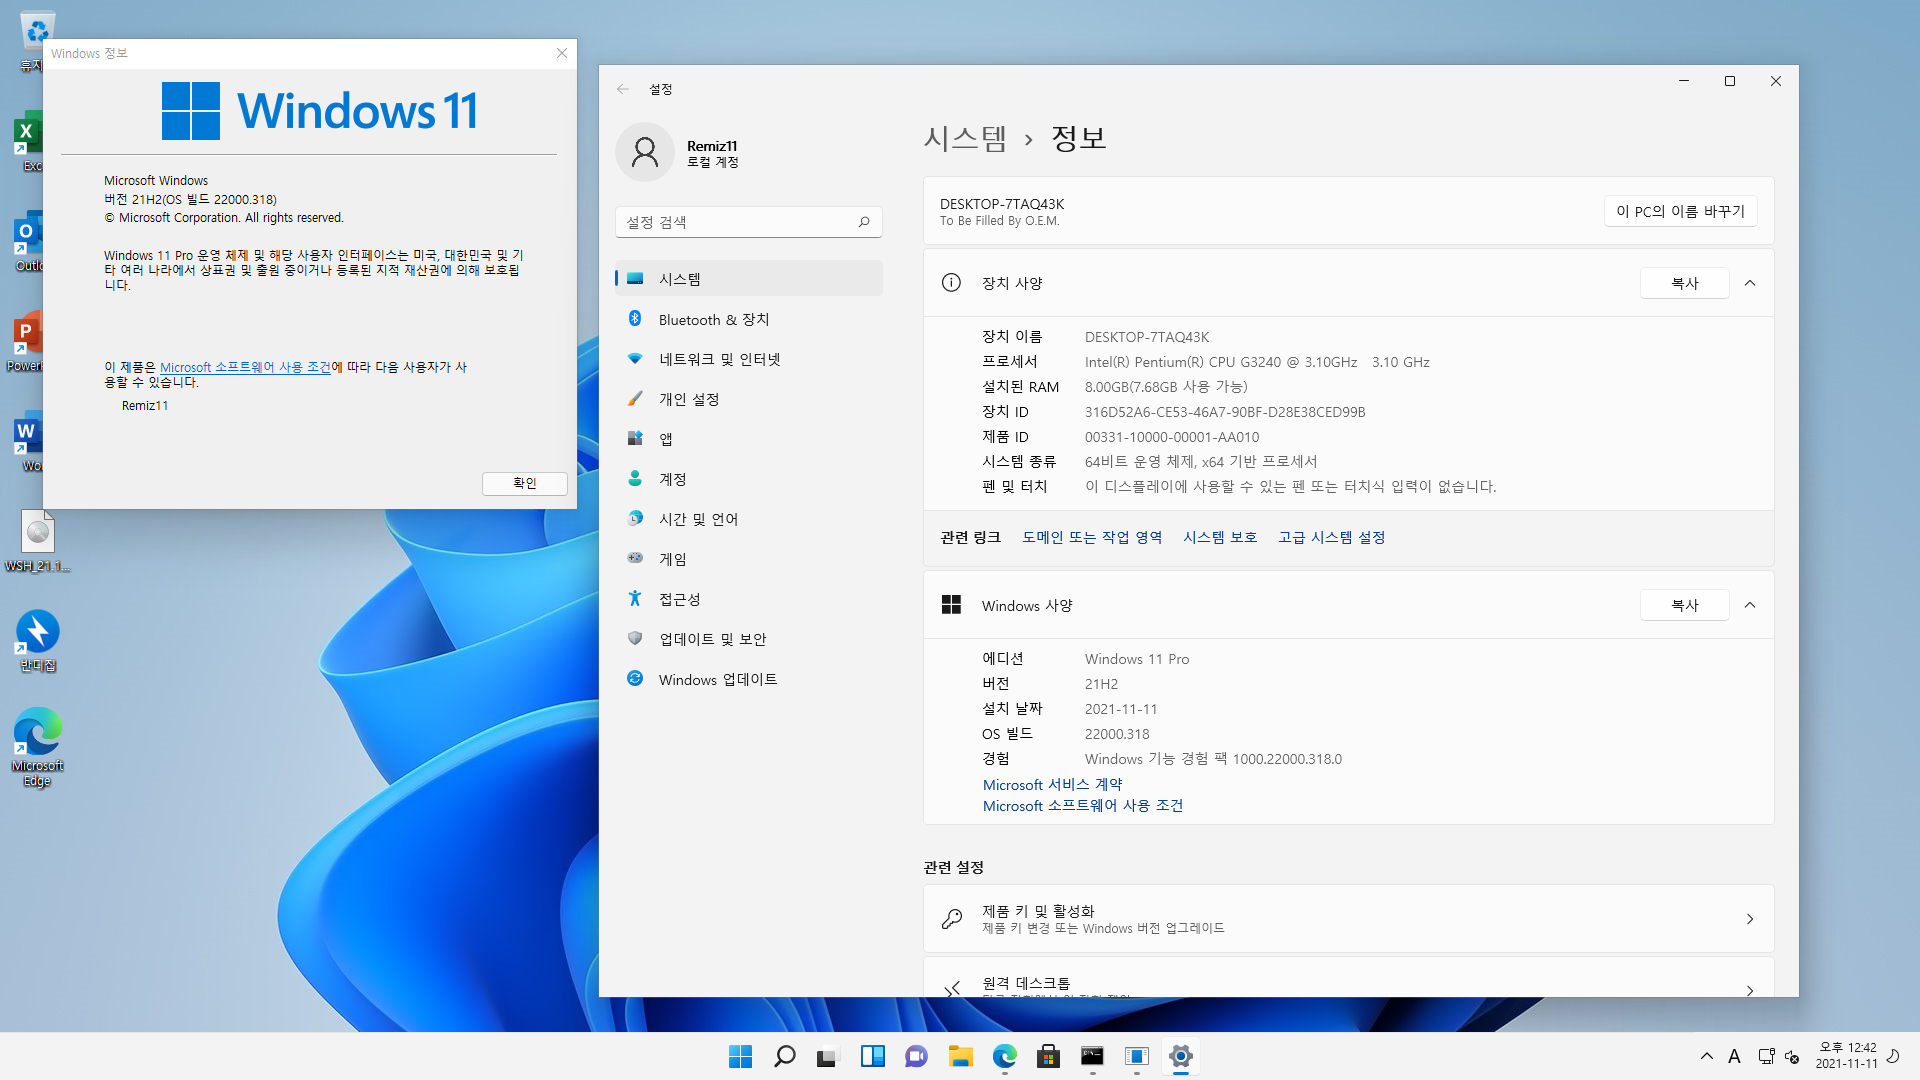Viewport: 1920px width, 1080px height.
Task: Click 확인 in Windows 정보 dialog
Action: (x=525, y=483)
